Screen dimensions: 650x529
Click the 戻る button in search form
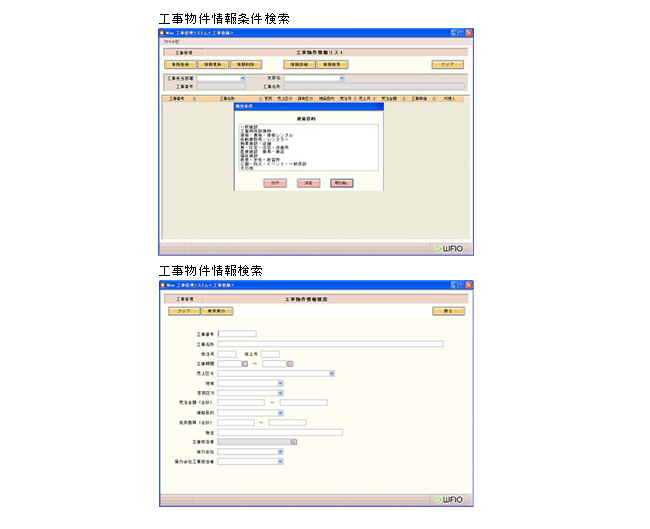(448, 311)
